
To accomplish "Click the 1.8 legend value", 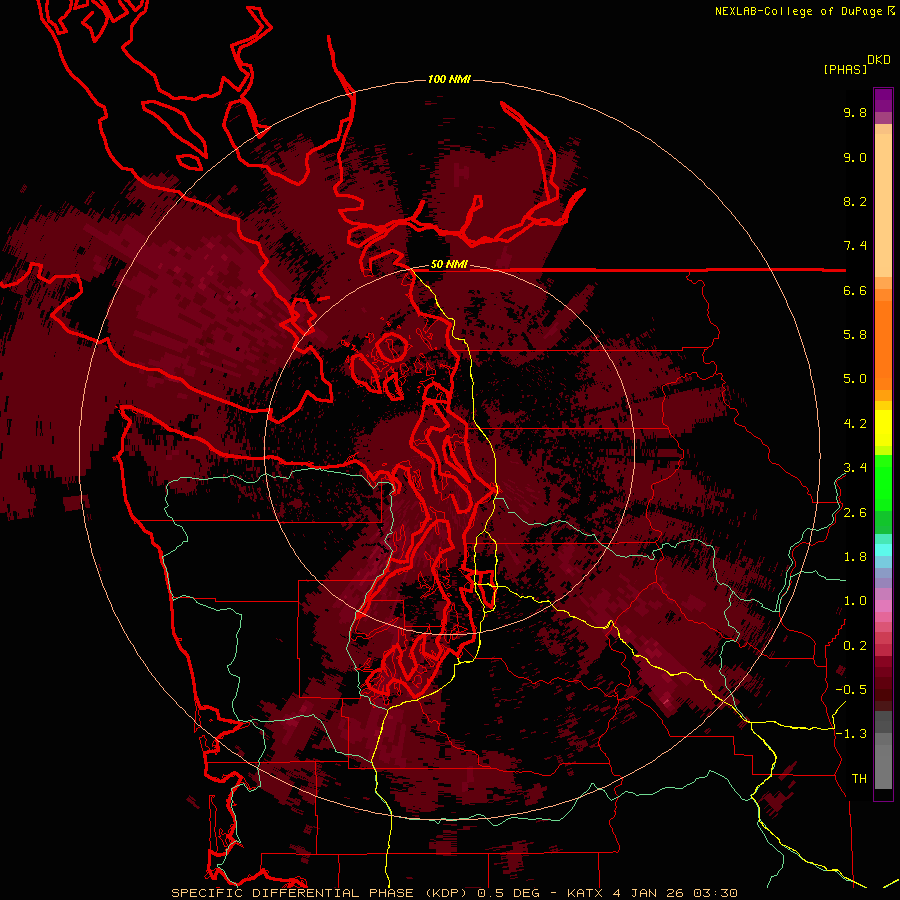I will (855, 557).
